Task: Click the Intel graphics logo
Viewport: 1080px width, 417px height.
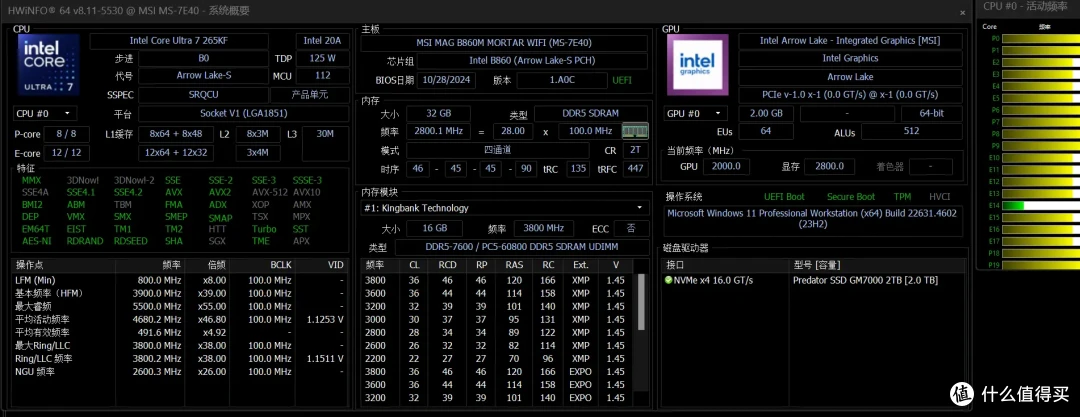Action: tap(698, 63)
